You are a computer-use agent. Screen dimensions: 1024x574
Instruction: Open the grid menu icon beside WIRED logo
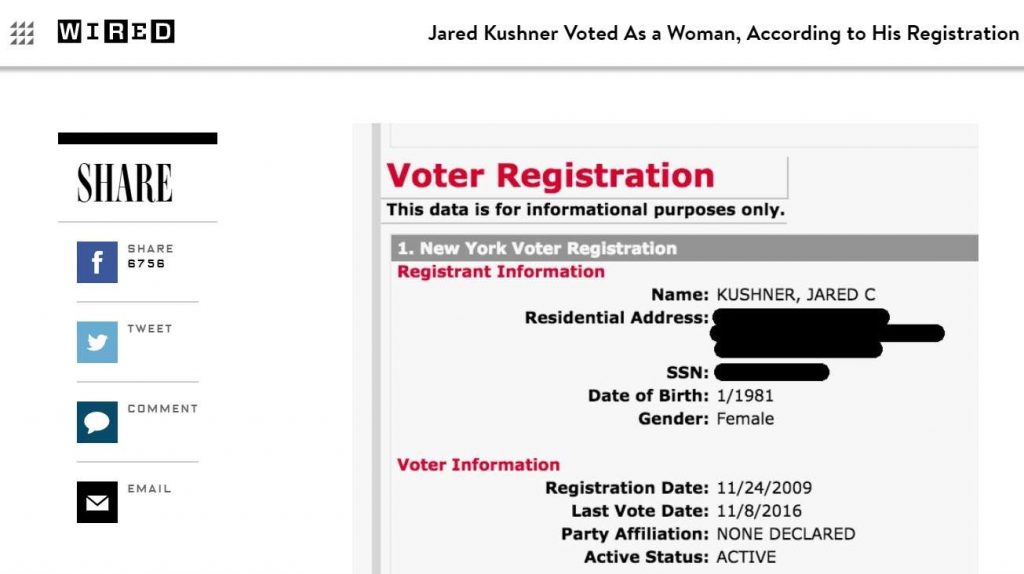[22, 34]
